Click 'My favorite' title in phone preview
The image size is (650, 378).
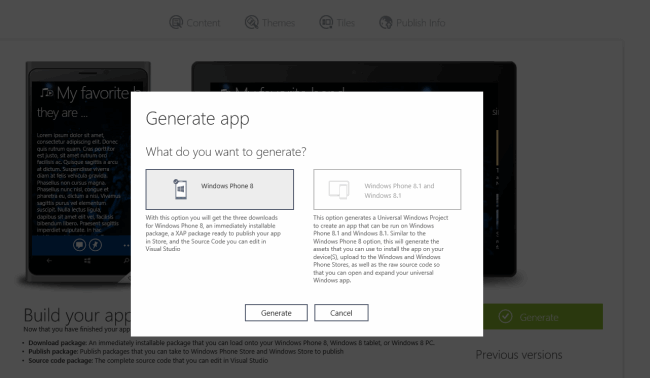[x=92, y=93]
